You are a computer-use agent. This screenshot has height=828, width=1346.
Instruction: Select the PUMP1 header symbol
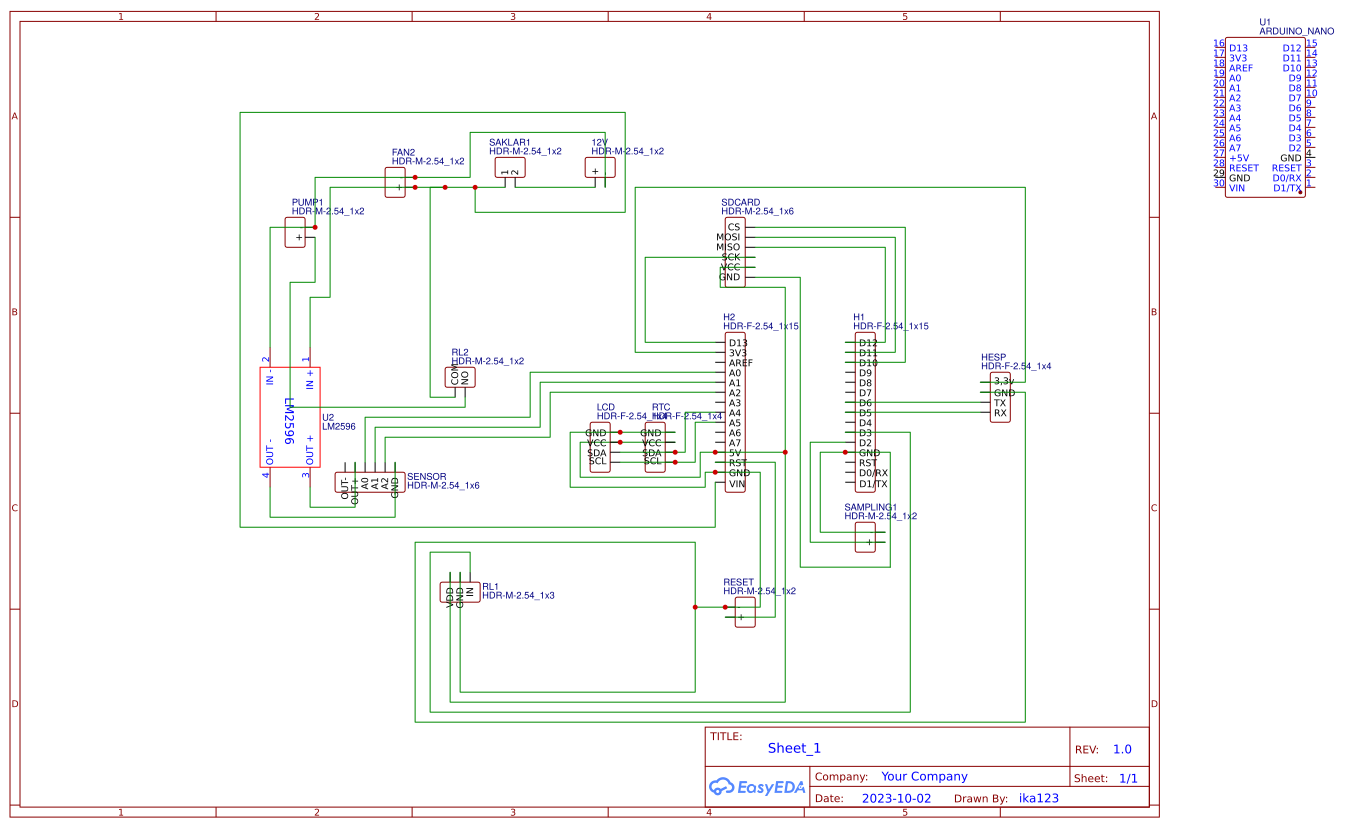[296, 234]
